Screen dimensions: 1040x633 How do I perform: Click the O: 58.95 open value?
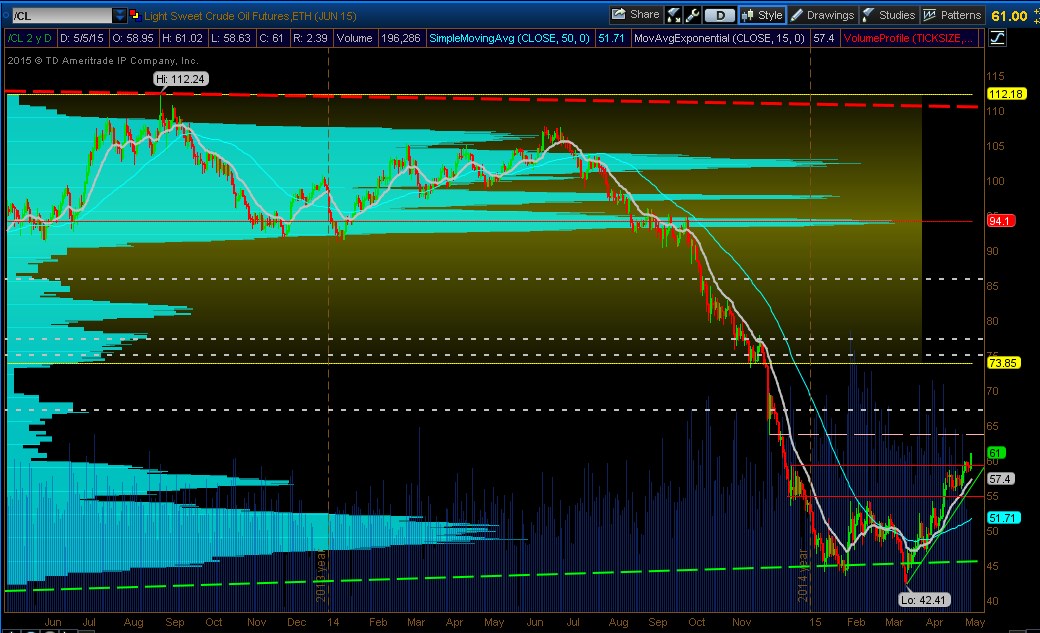point(133,38)
